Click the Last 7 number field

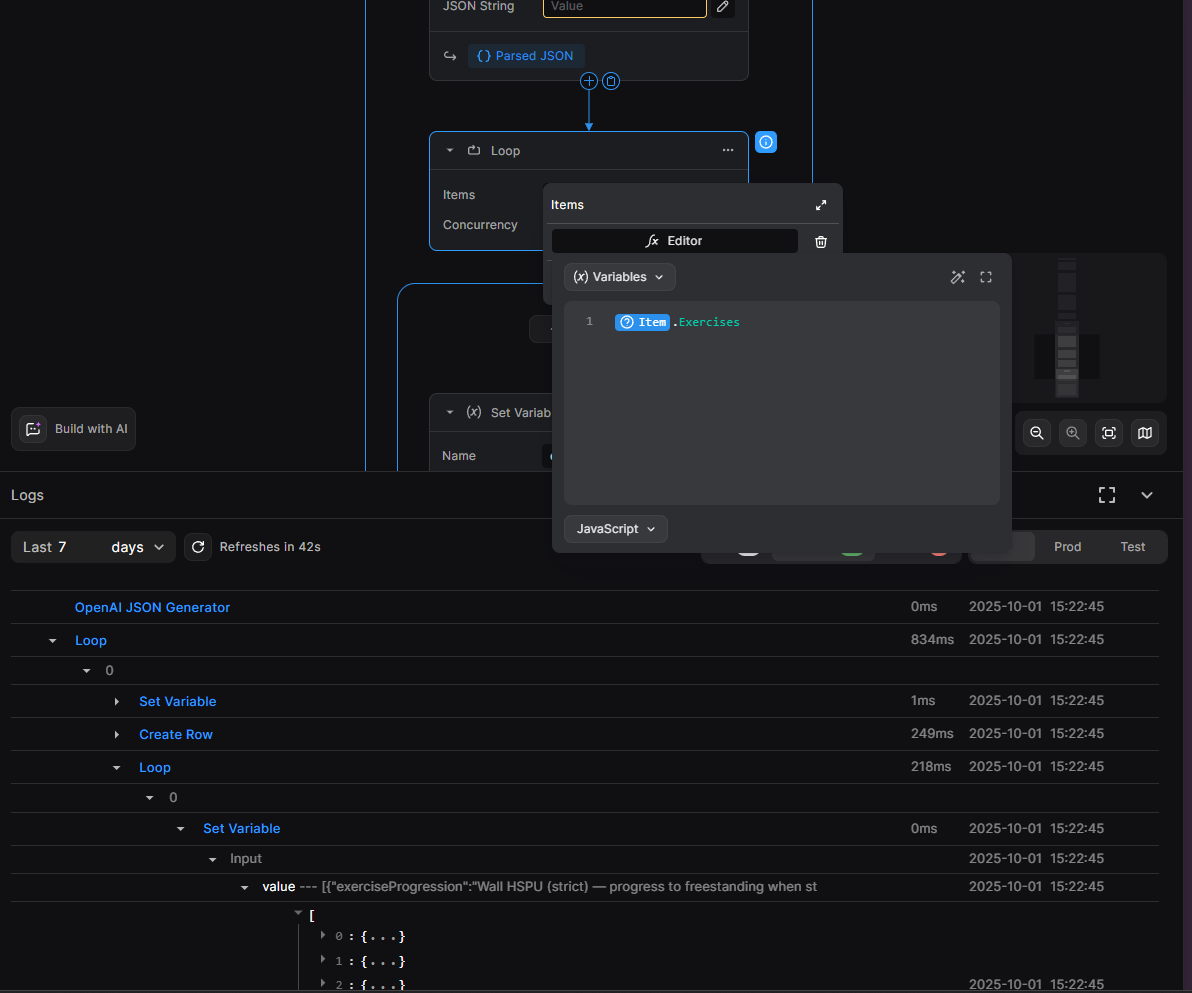click(62, 547)
